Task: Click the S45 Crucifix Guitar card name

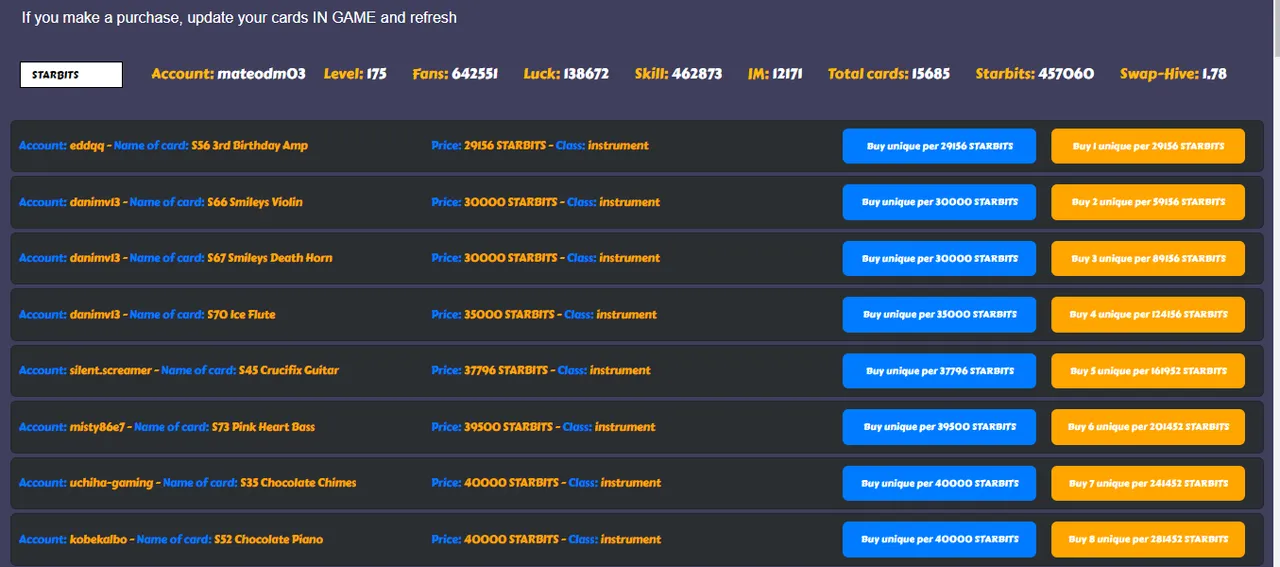Action: coord(288,370)
